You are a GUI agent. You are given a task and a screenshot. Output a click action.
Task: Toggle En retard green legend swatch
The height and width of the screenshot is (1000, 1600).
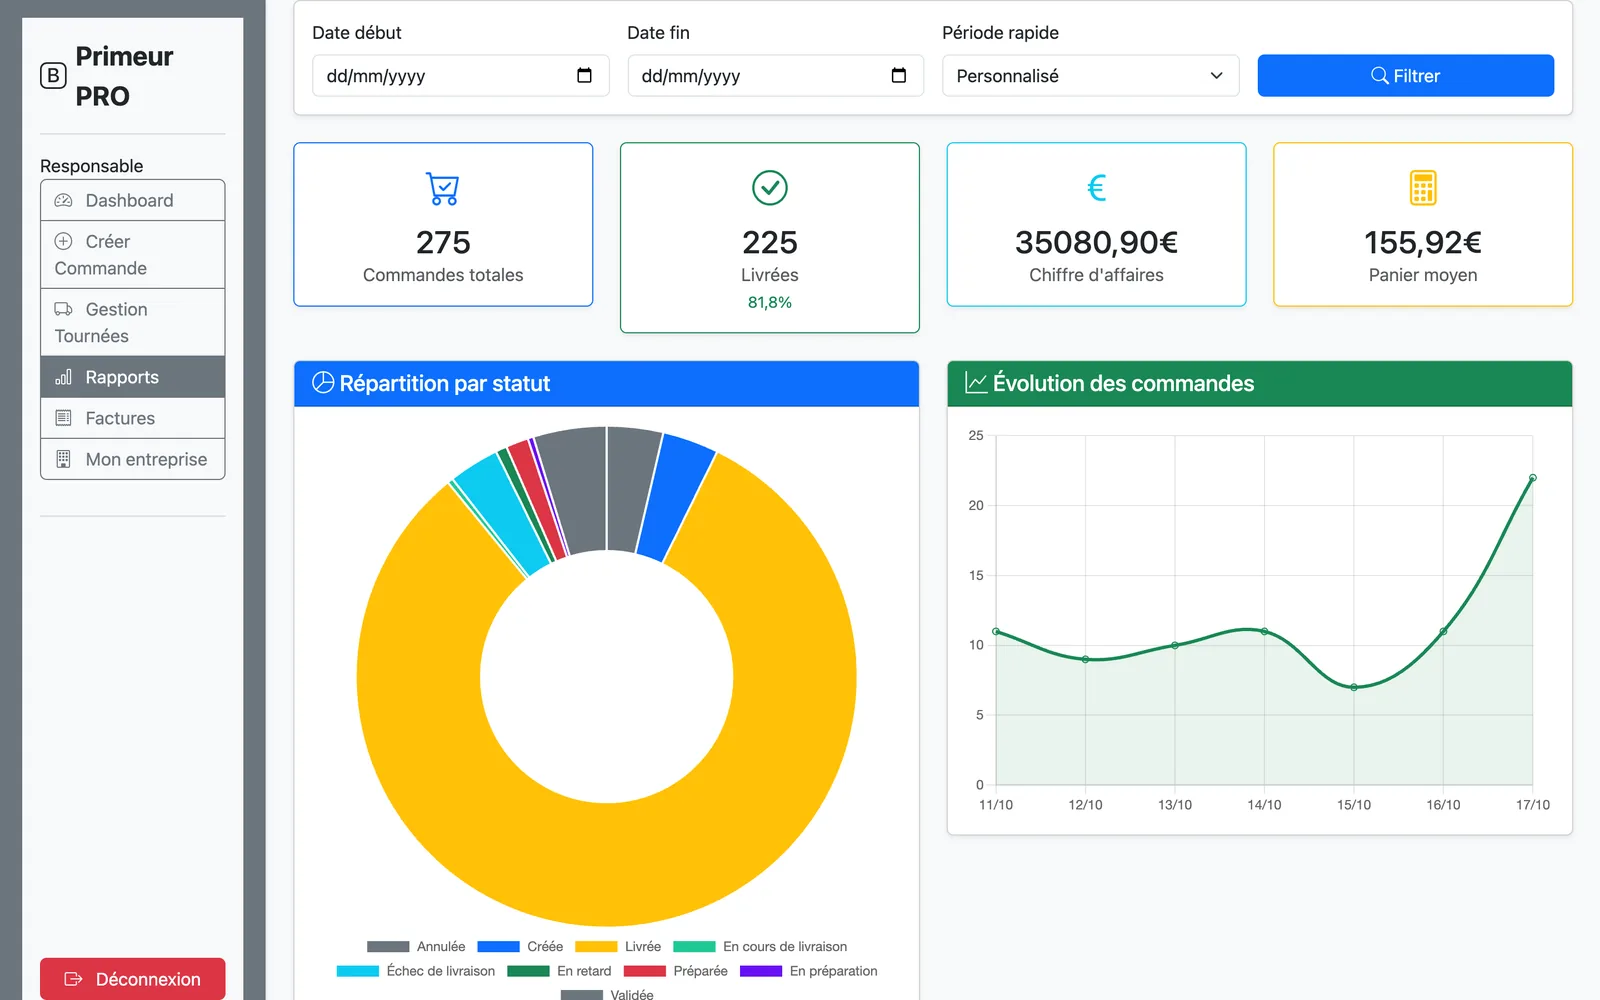pyautogui.click(x=528, y=971)
